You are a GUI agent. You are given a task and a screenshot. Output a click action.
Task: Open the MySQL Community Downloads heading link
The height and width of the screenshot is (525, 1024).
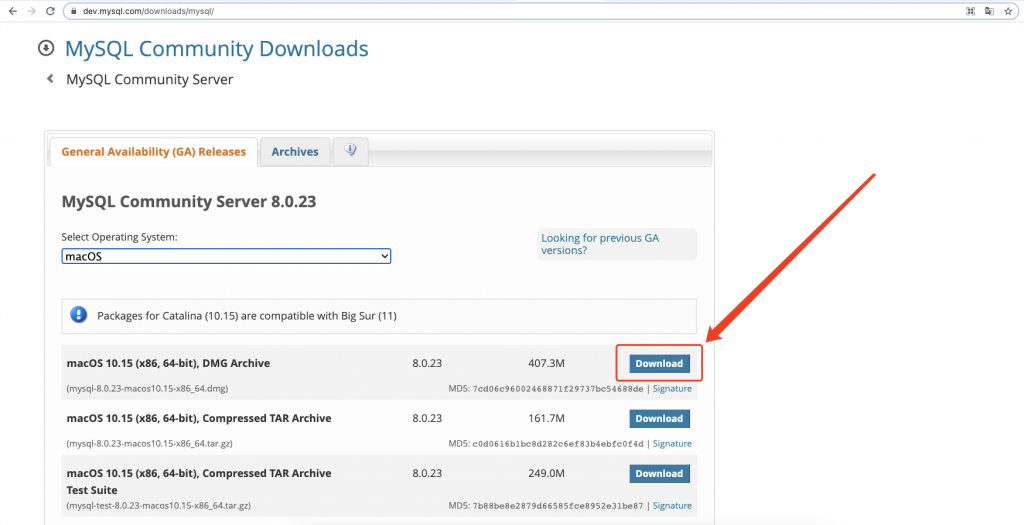pos(216,48)
